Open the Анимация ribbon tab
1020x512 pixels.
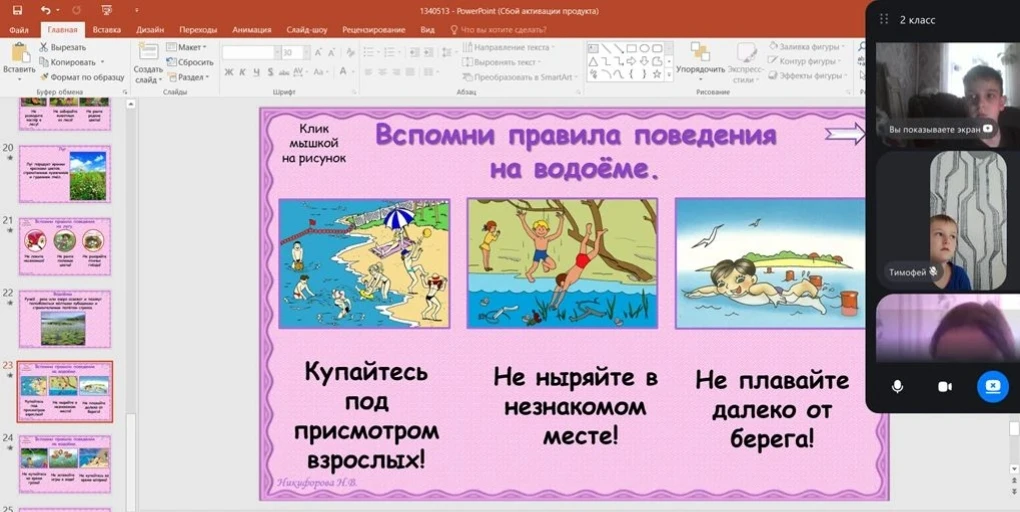(x=251, y=30)
